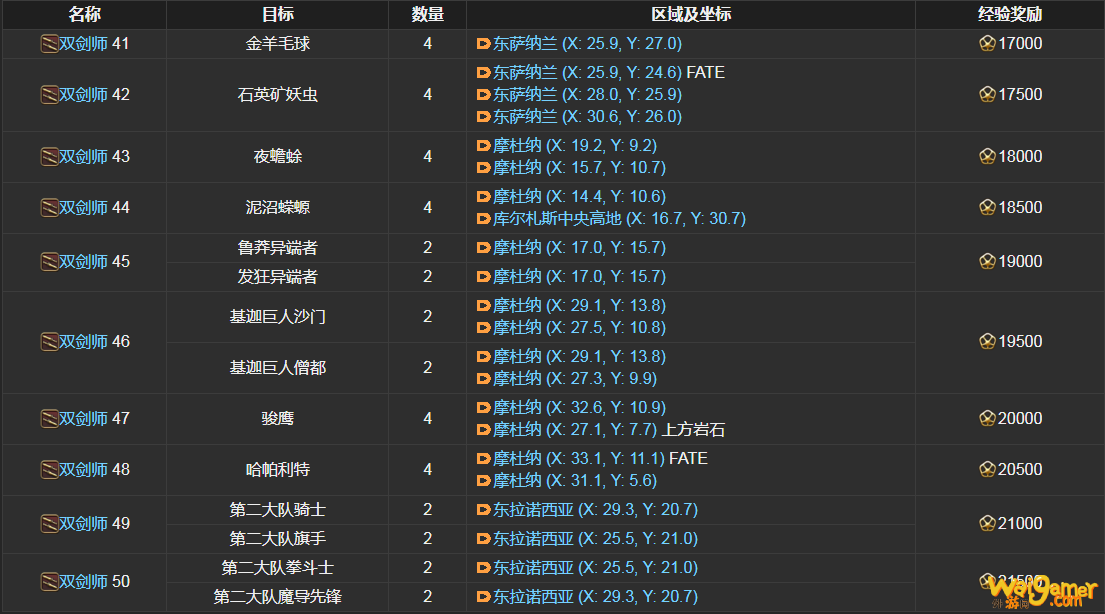Click the 名称 column header
This screenshot has width=1105, height=614.
point(85,14)
